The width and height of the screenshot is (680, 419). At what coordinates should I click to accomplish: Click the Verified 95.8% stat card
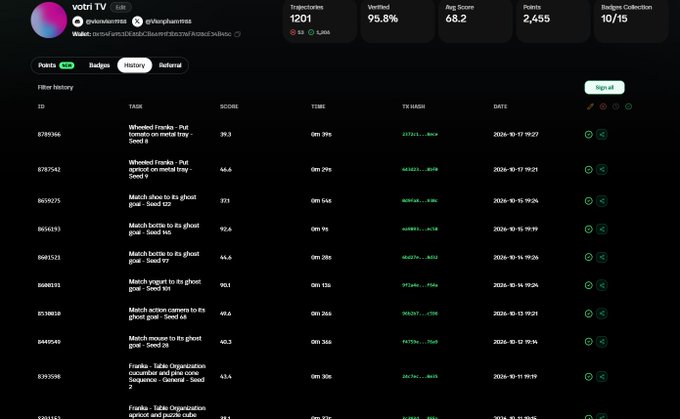coord(398,20)
